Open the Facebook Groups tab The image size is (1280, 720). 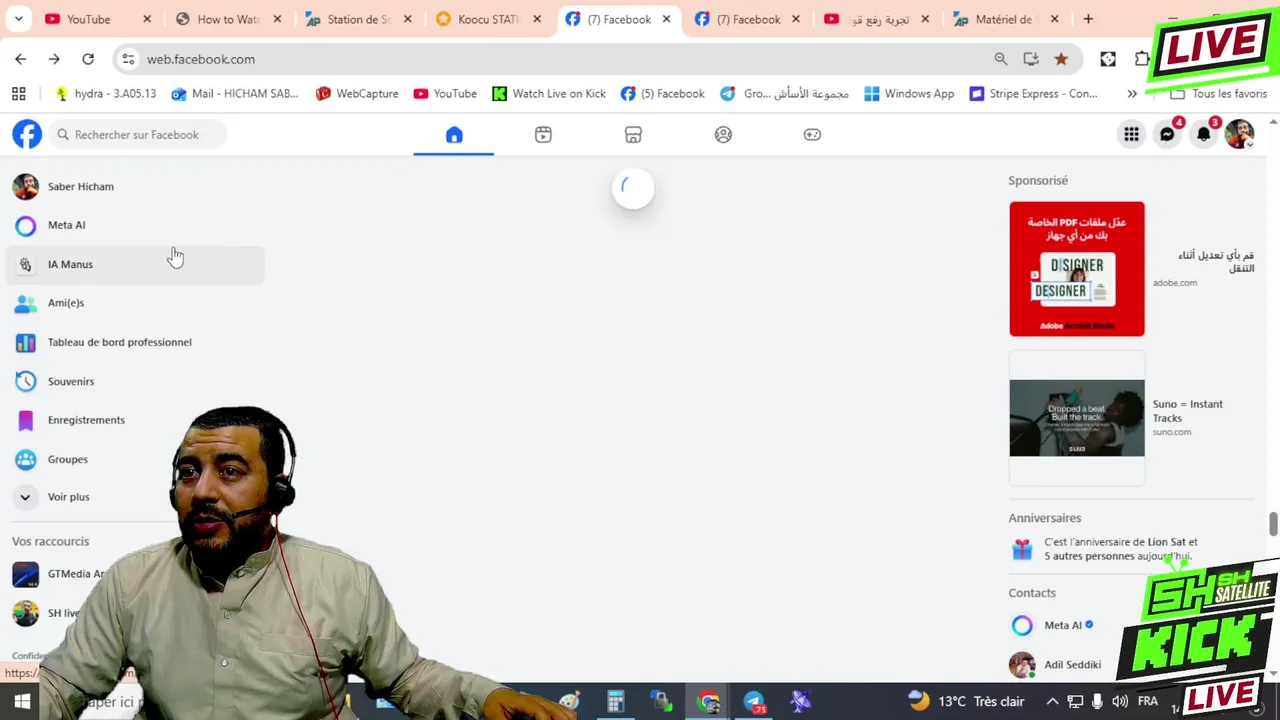(723, 135)
